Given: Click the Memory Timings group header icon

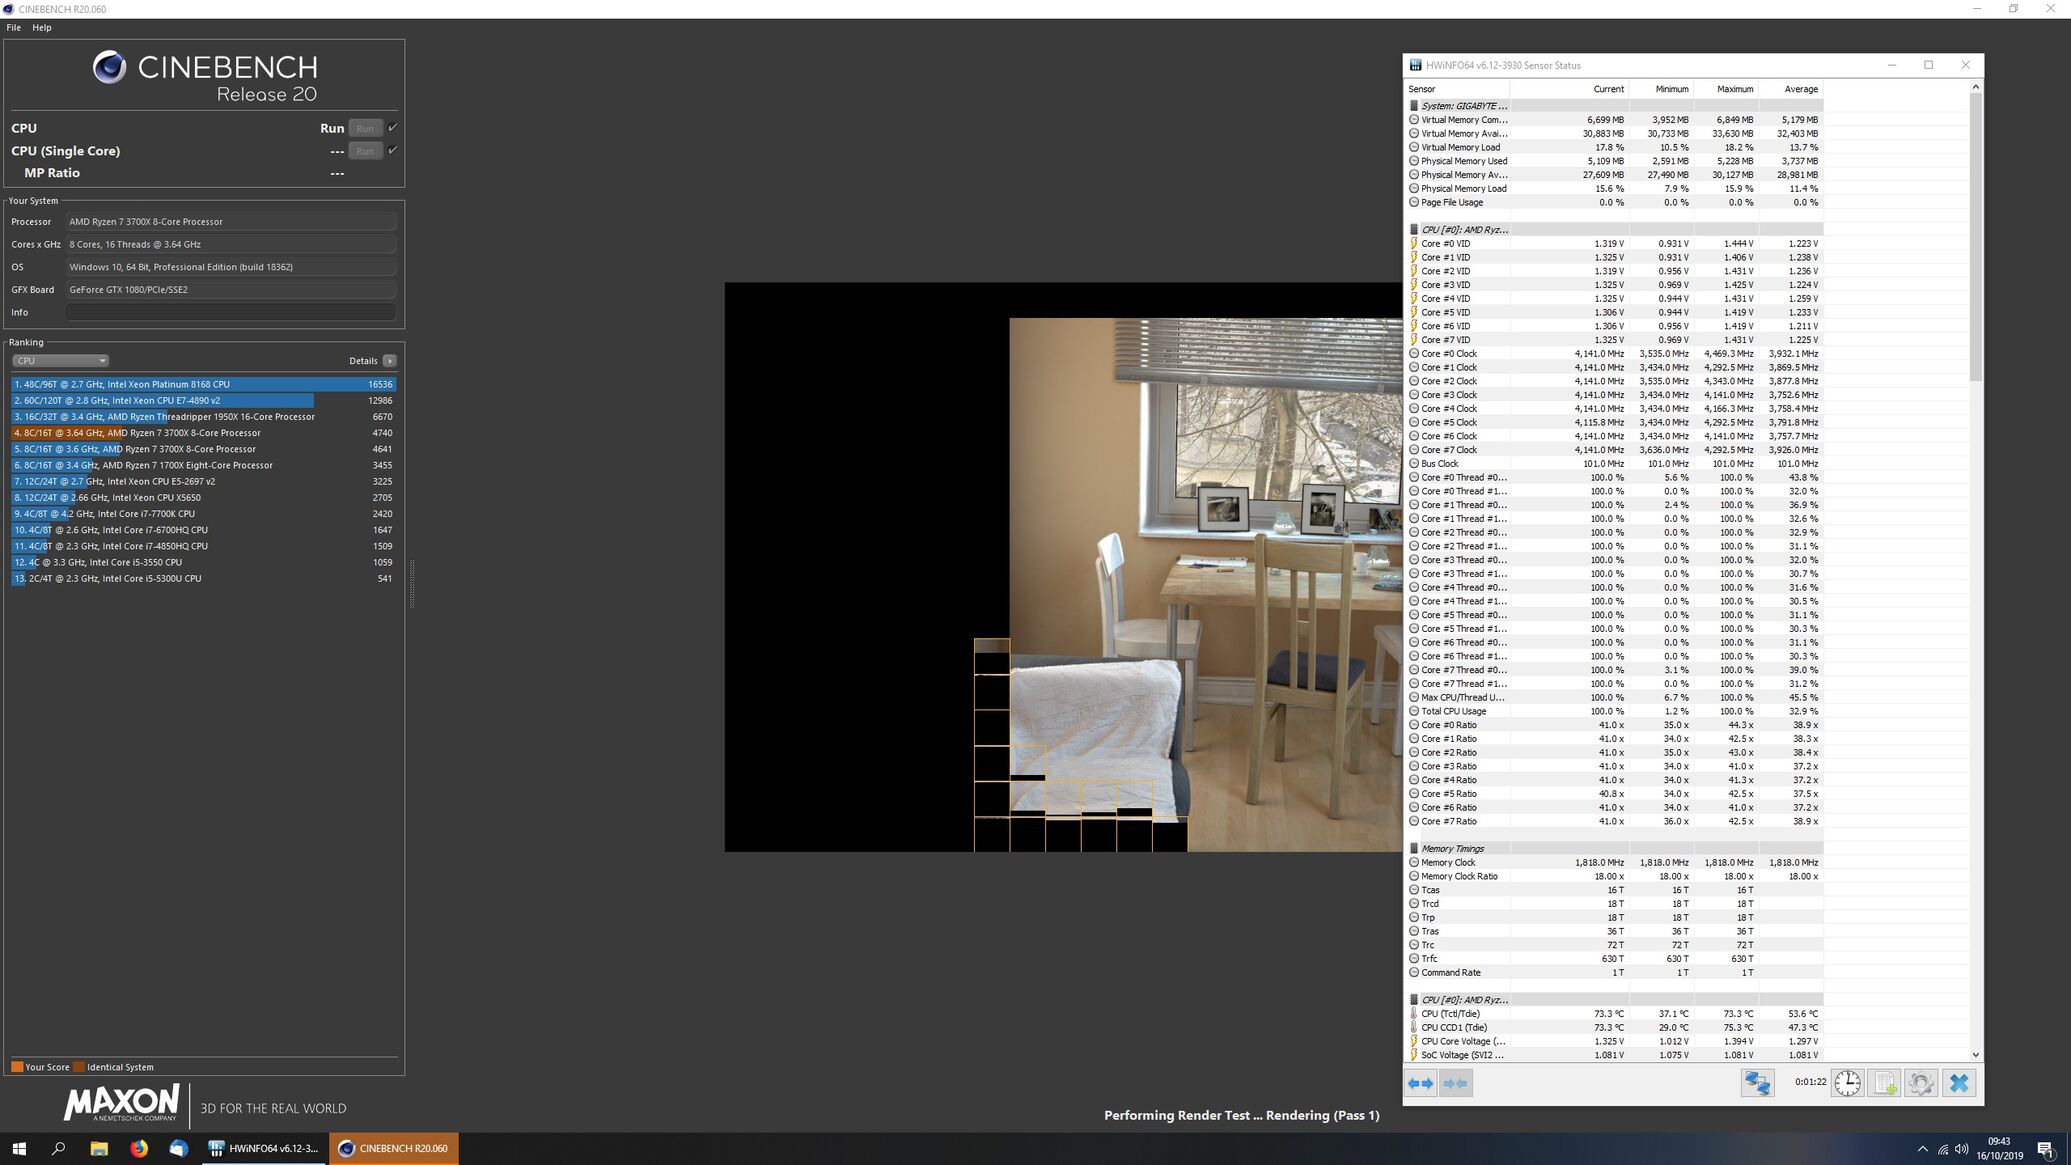Looking at the screenshot, I should (x=1414, y=848).
